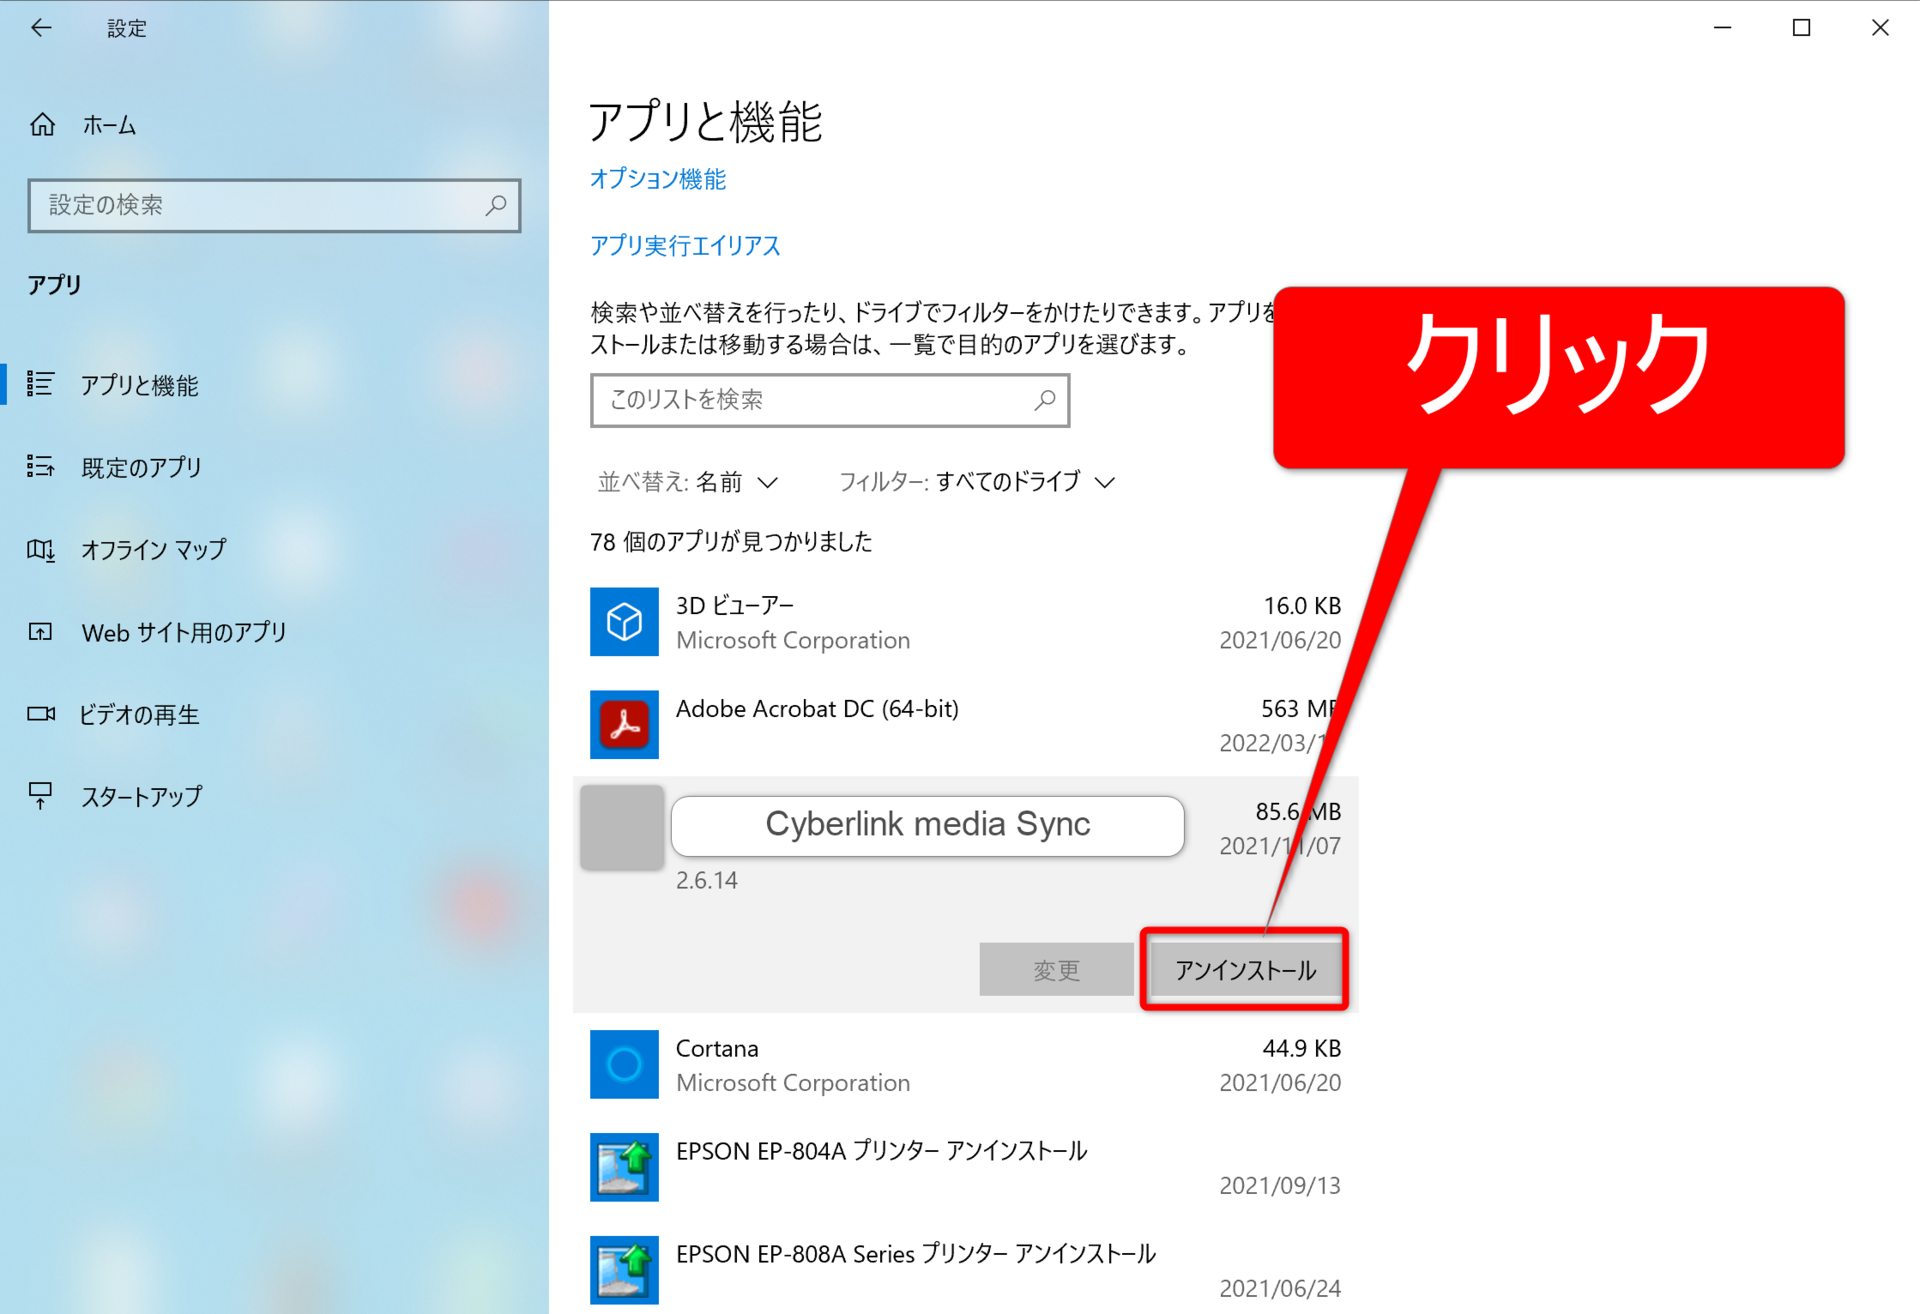Image resolution: width=1920 pixels, height=1314 pixels.
Task: Click the 変更 button
Action: point(1056,970)
